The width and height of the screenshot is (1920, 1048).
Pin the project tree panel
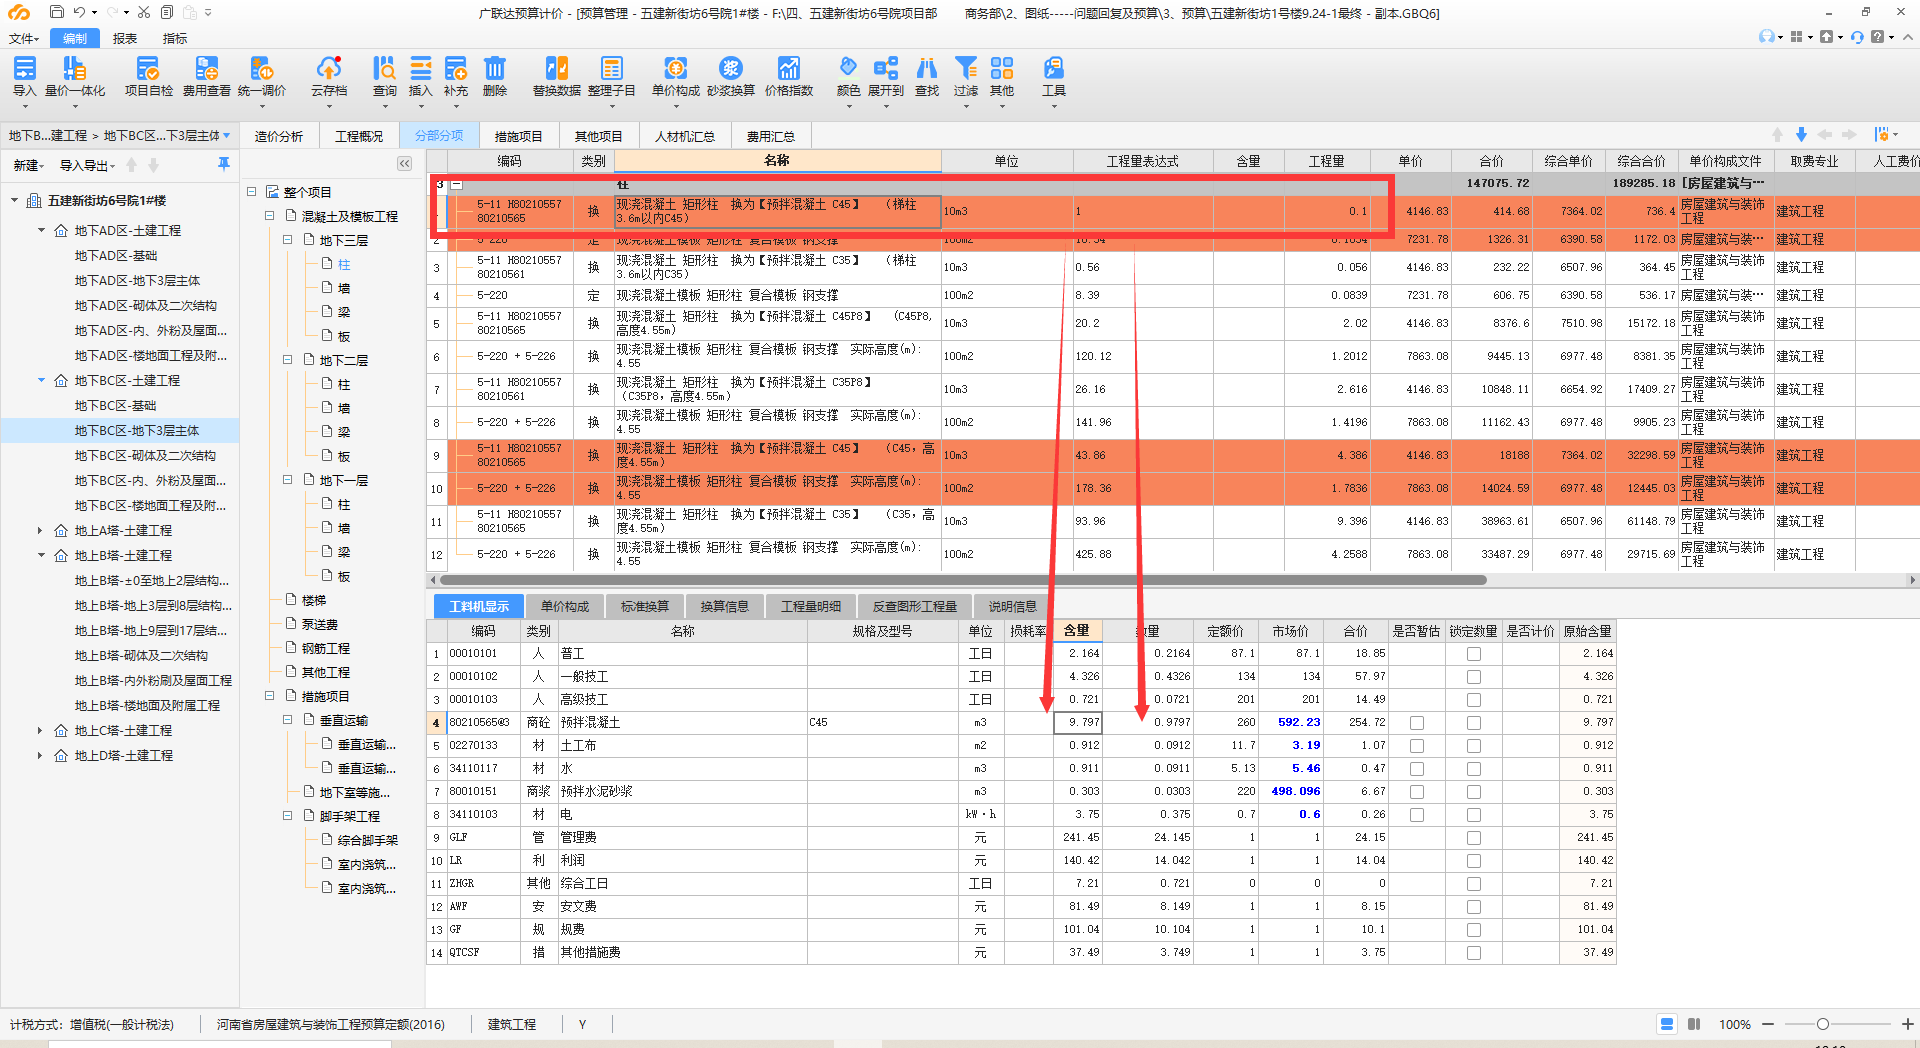coord(224,163)
